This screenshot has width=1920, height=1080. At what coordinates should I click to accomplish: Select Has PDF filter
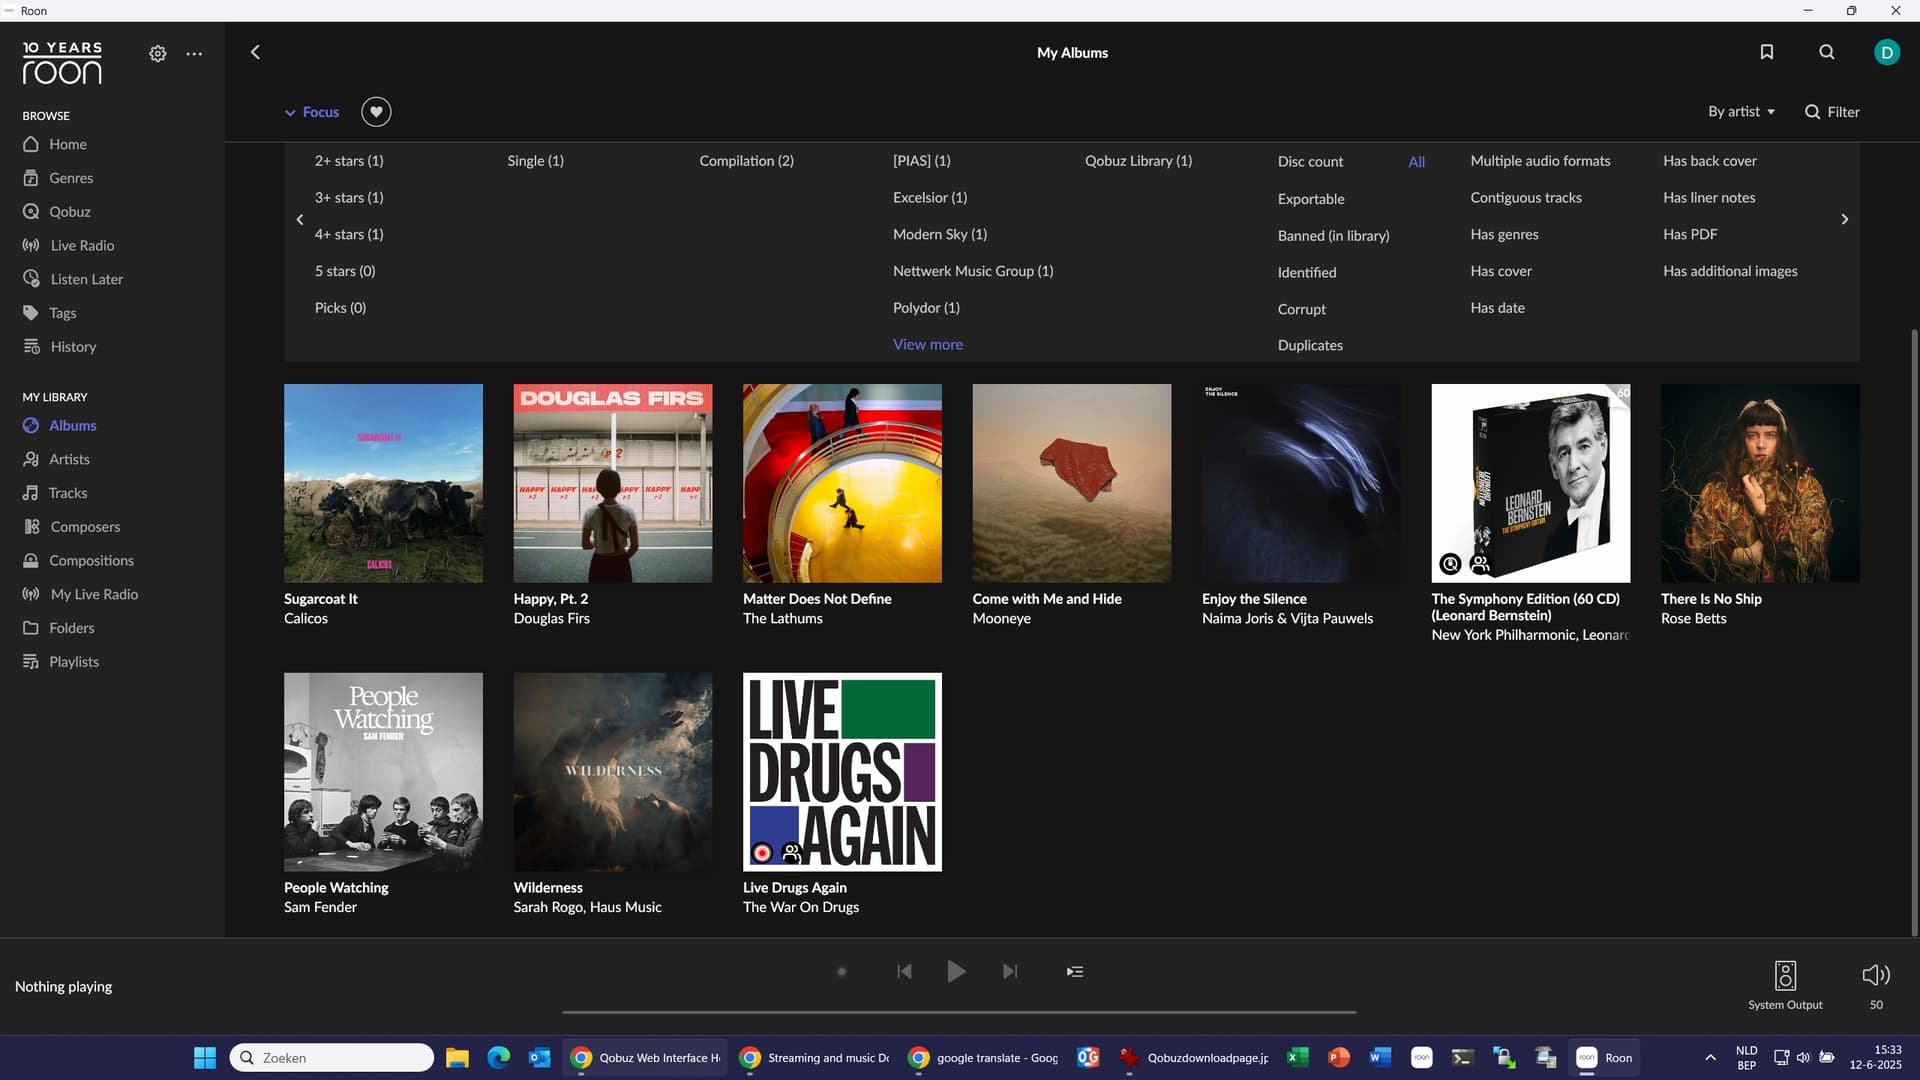pyautogui.click(x=1690, y=234)
